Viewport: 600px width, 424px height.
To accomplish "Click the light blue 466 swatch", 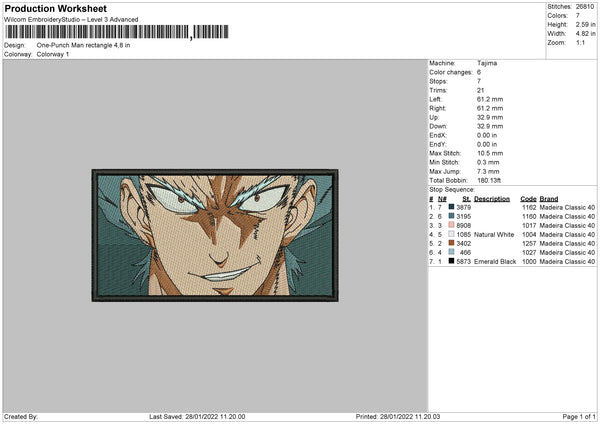I will coord(452,252).
